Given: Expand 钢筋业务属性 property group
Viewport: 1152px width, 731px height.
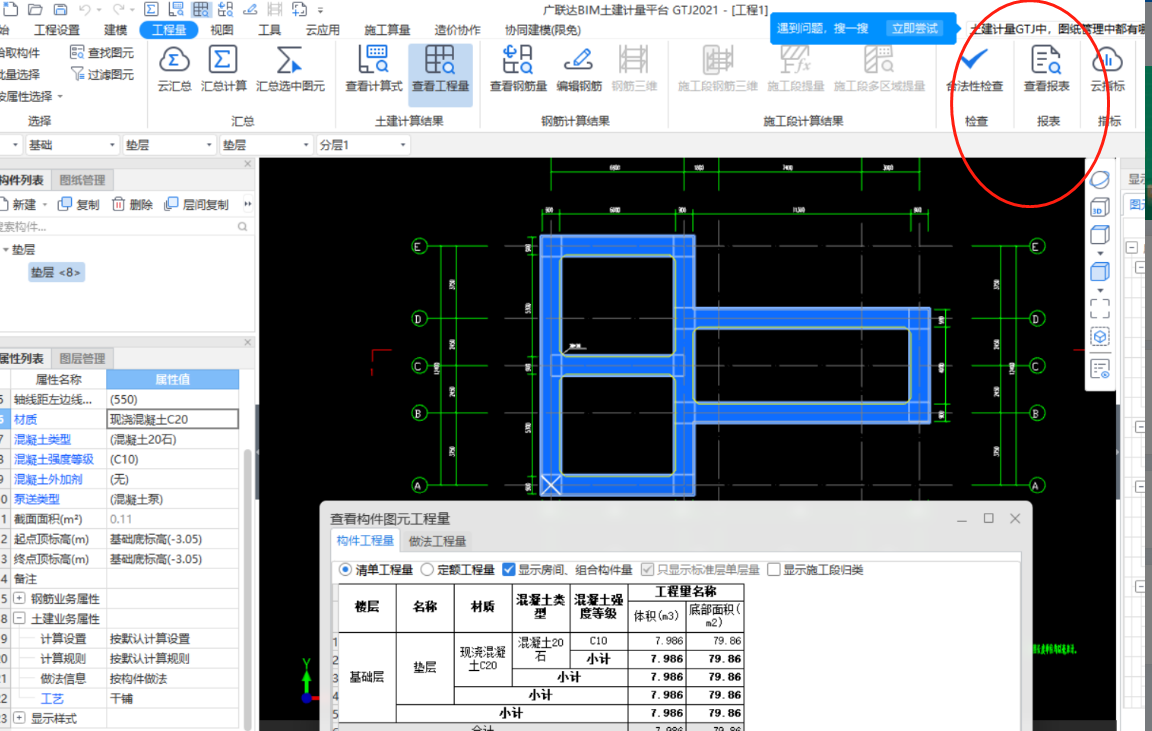Looking at the screenshot, I should tap(19, 599).
